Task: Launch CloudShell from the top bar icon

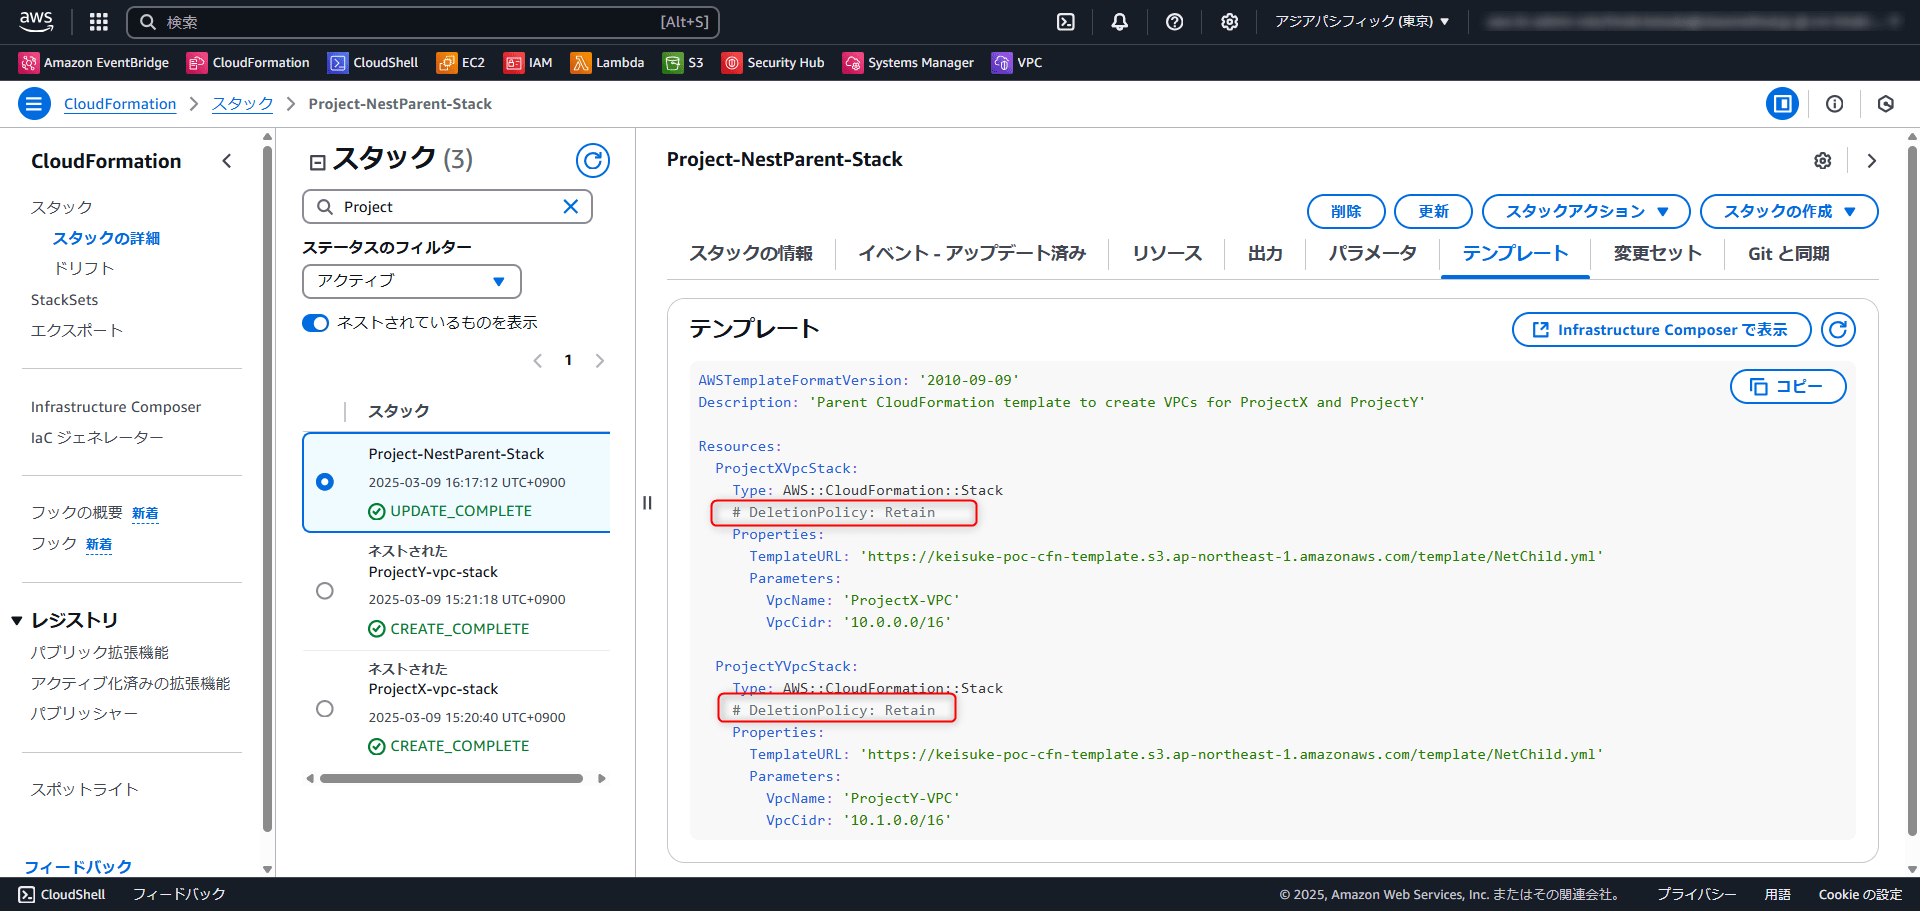Action: click(1066, 21)
